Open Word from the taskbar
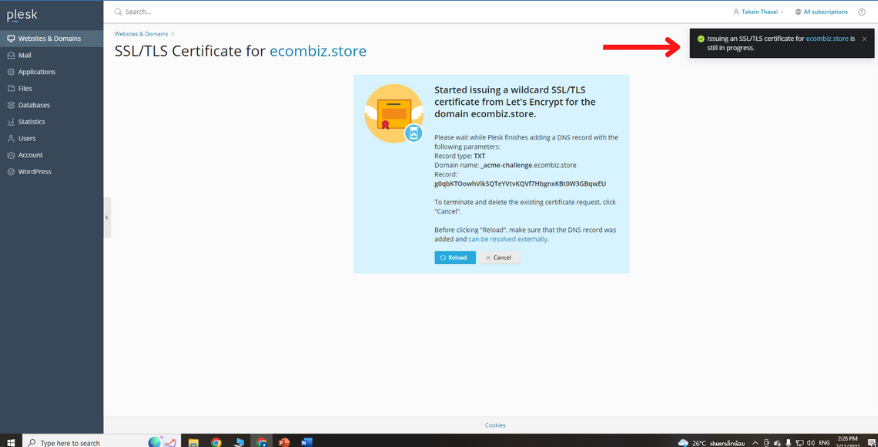This screenshot has width=878, height=447. point(306,443)
